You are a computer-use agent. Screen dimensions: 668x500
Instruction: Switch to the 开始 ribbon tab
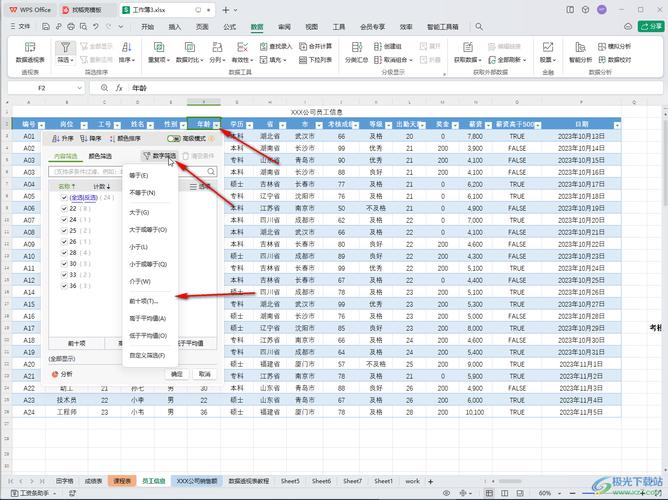coord(147,26)
